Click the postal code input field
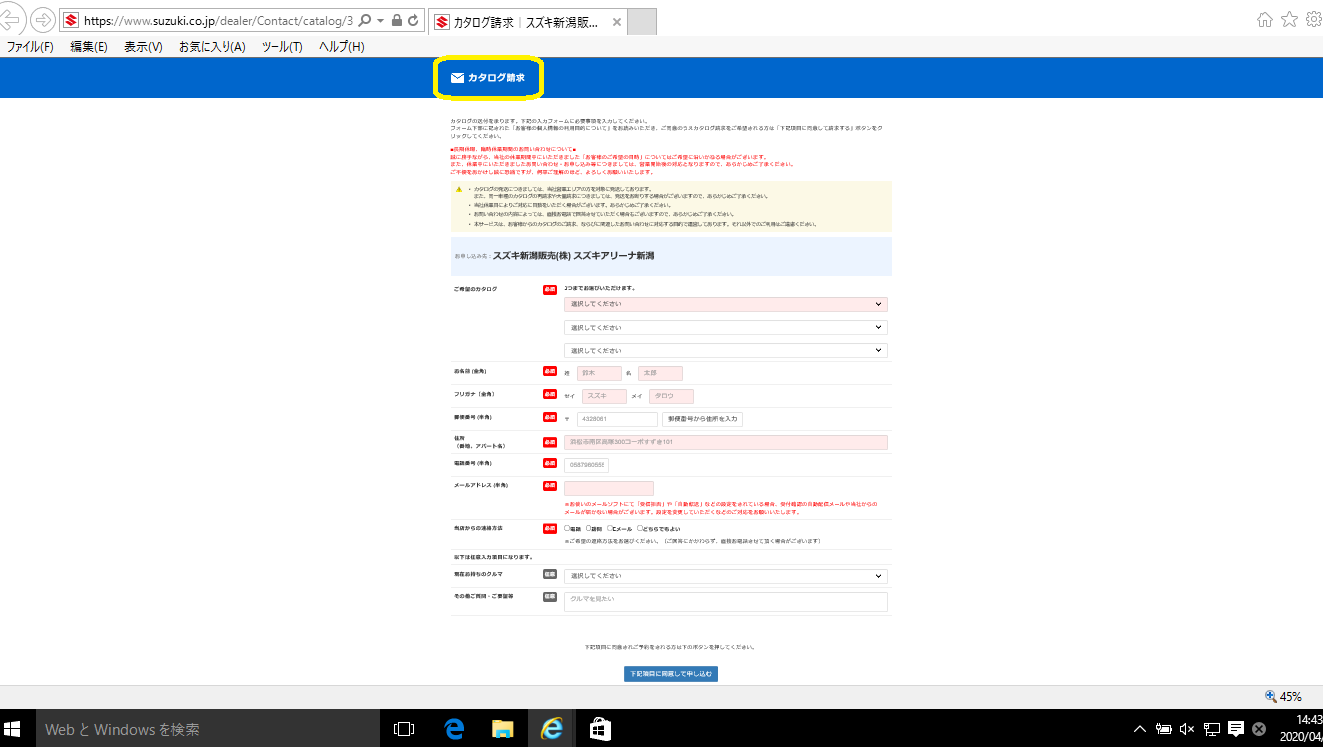 click(x=617, y=419)
